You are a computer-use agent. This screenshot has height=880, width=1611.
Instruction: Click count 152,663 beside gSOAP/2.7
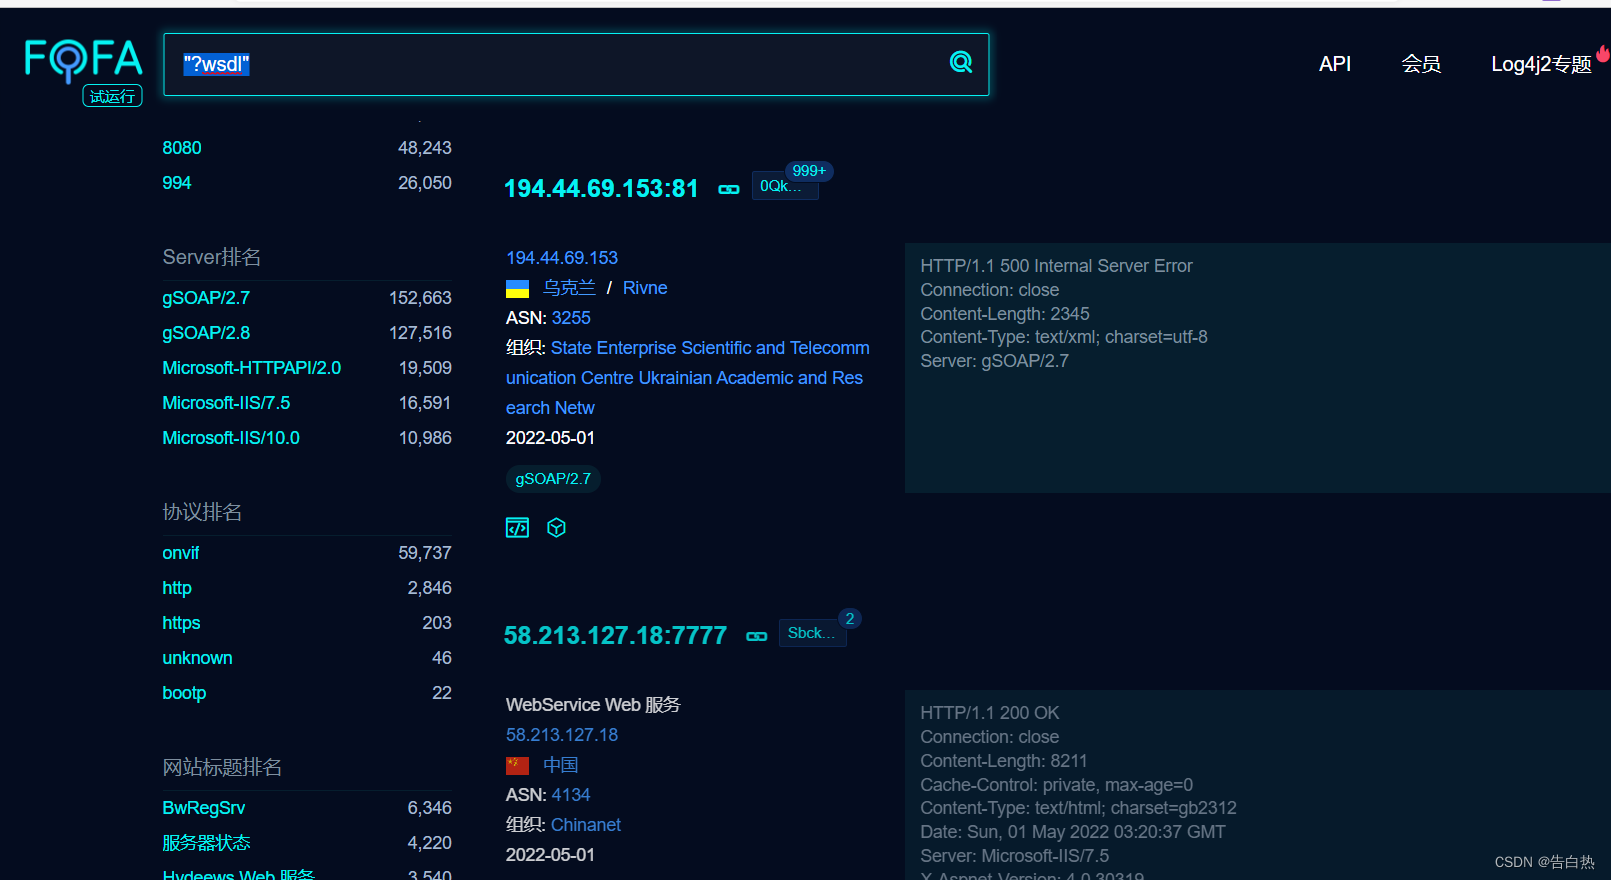tap(420, 298)
